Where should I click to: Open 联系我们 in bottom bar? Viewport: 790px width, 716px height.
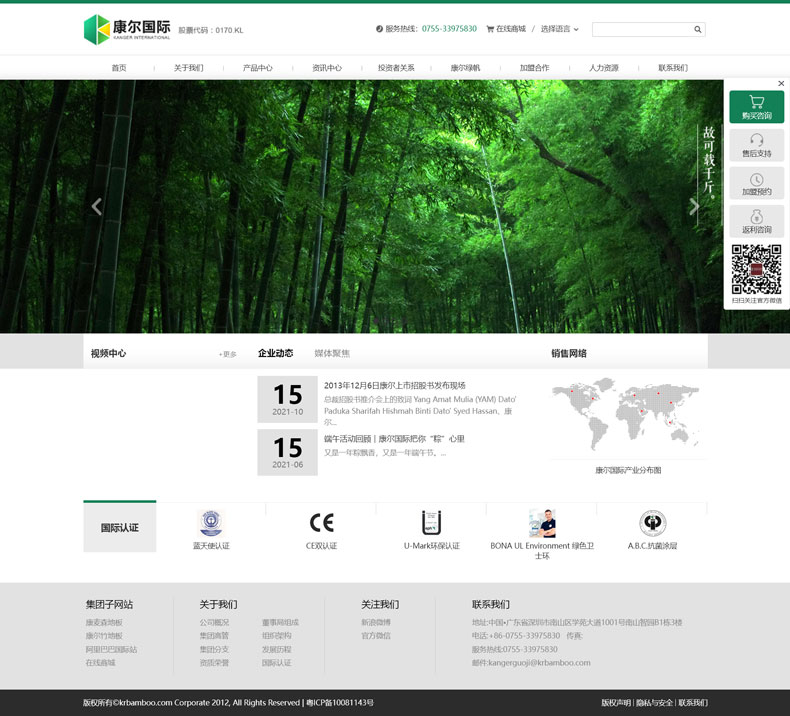tap(693, 702)
